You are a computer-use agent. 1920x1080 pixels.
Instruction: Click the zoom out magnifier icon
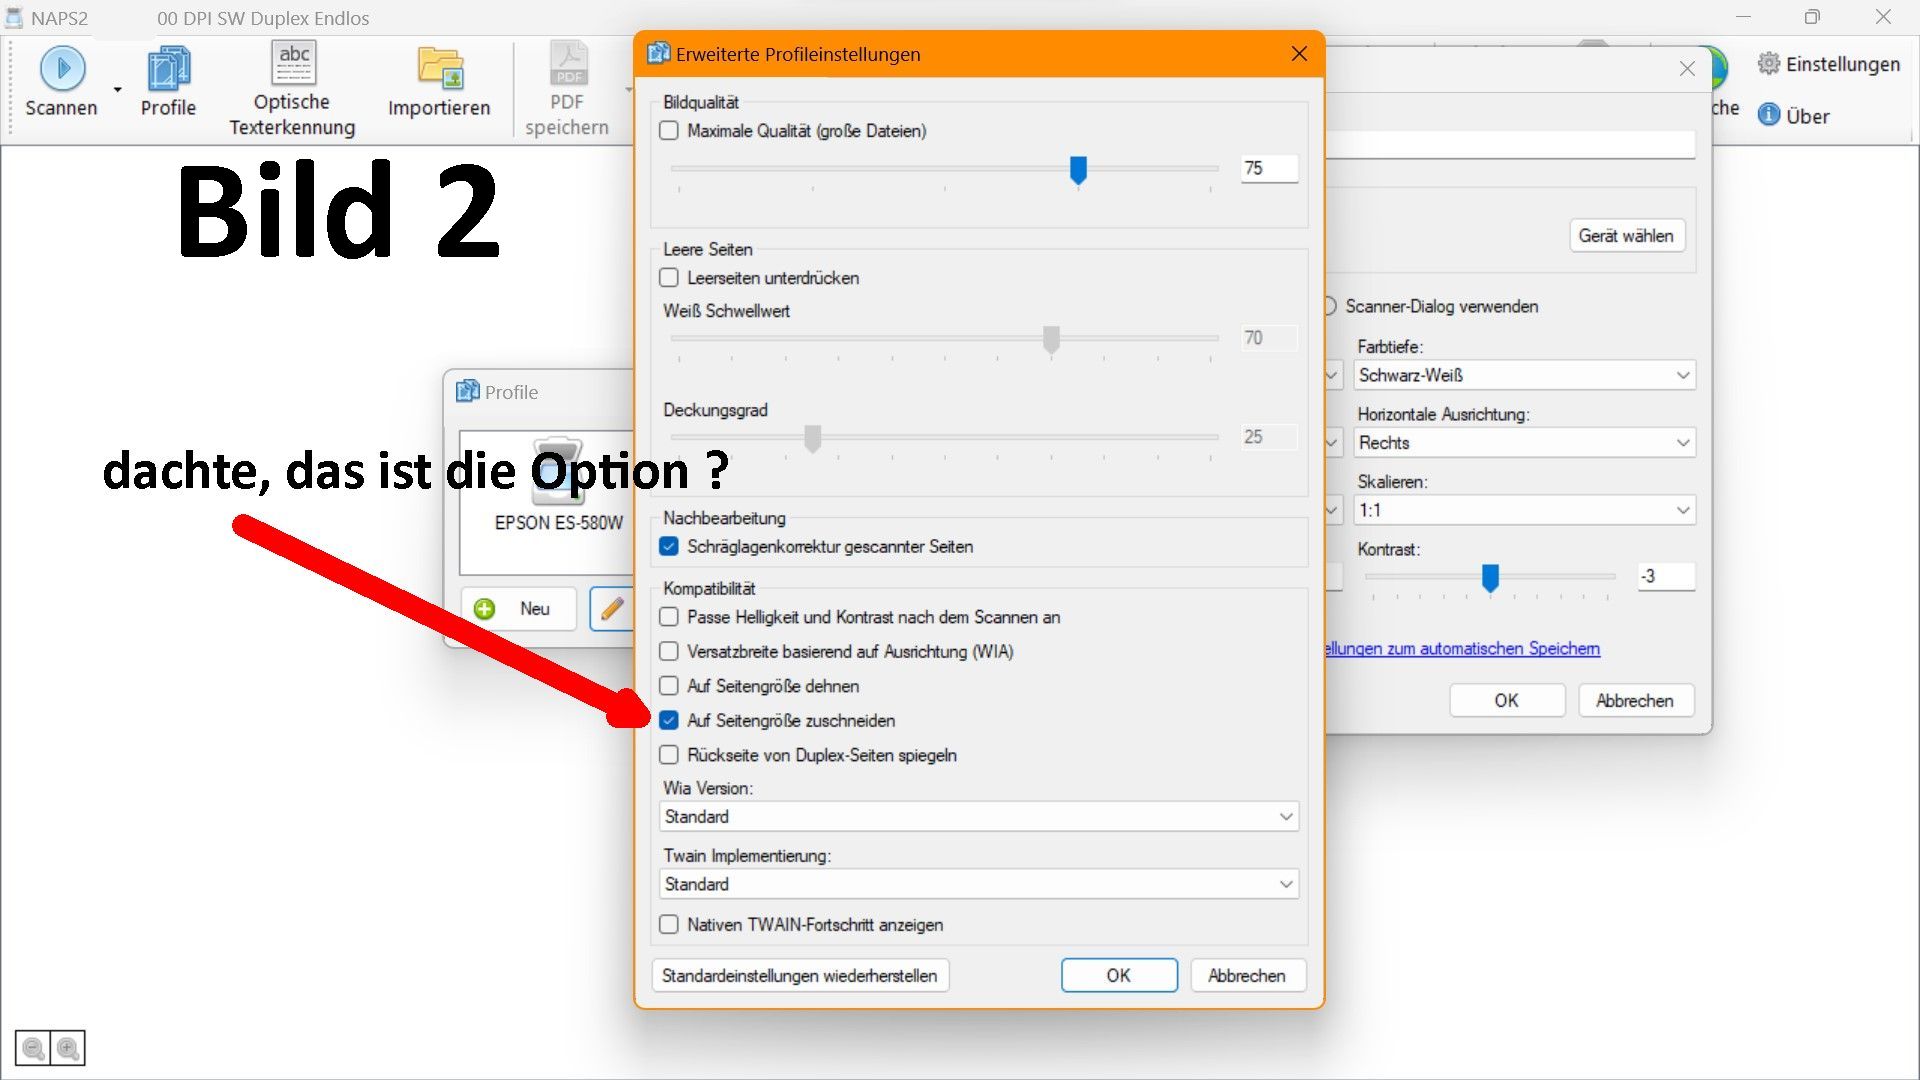pyautogui.click(x=33, y=1048)
